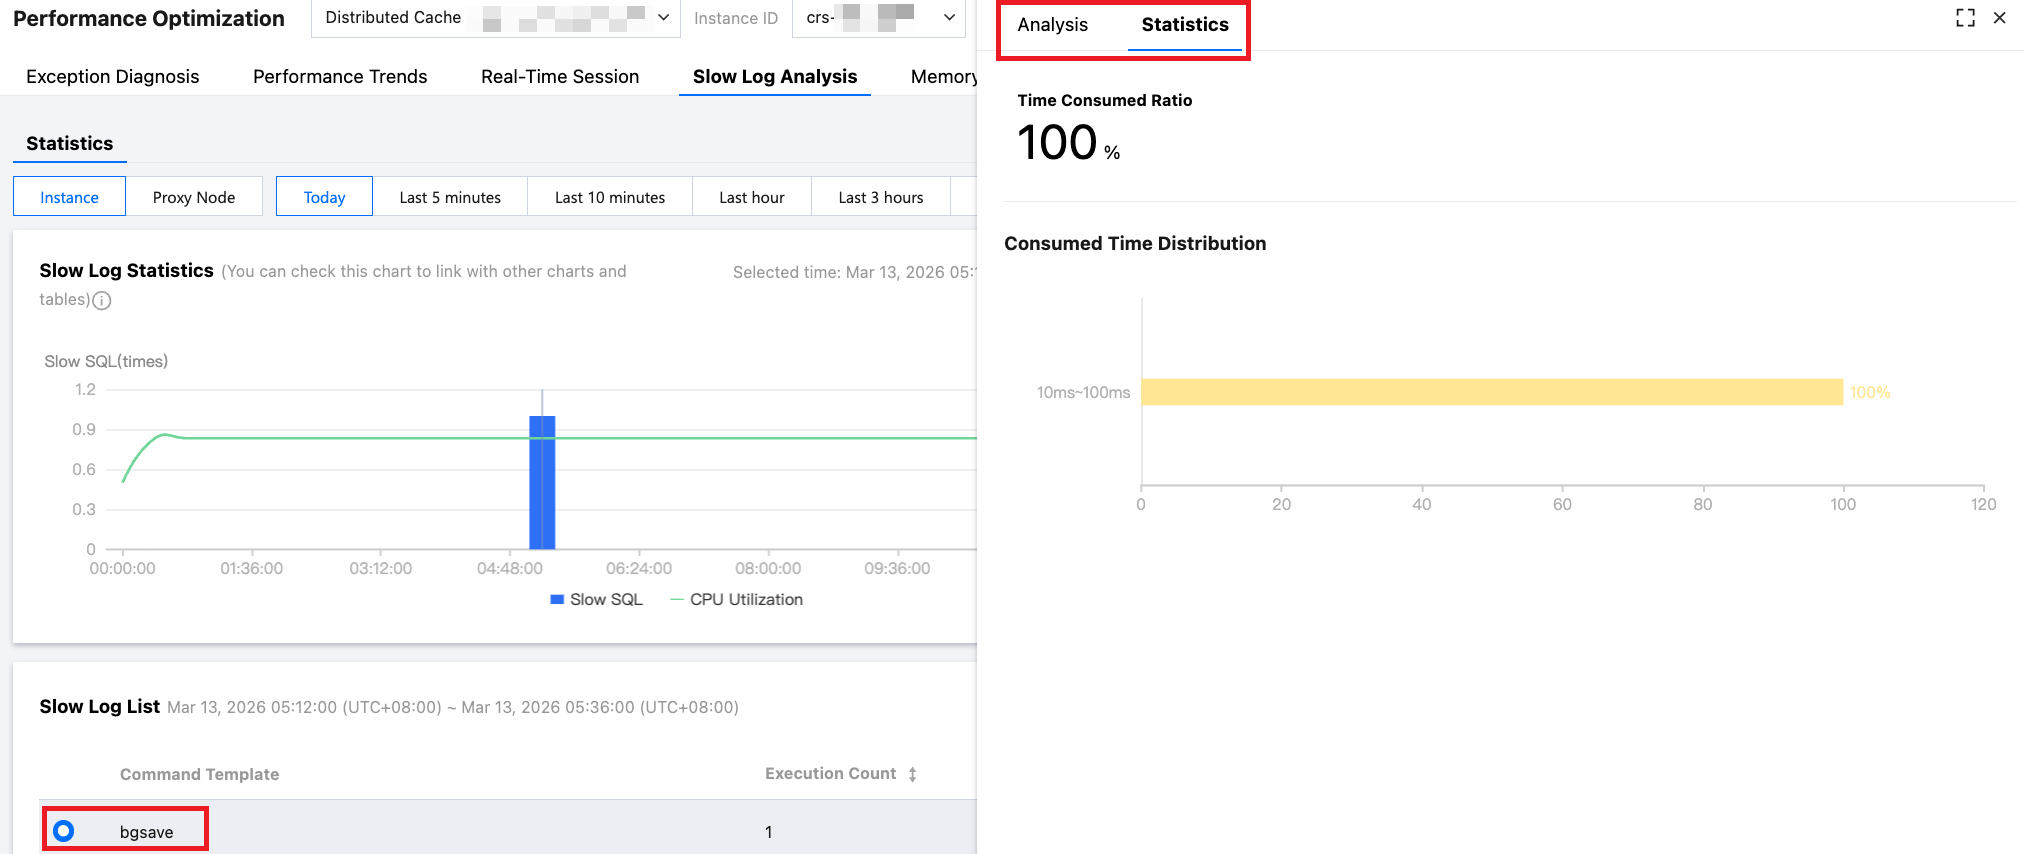Switch to Proxy Node view
The image size is (2024, 854).
click(x=194, y=197)
